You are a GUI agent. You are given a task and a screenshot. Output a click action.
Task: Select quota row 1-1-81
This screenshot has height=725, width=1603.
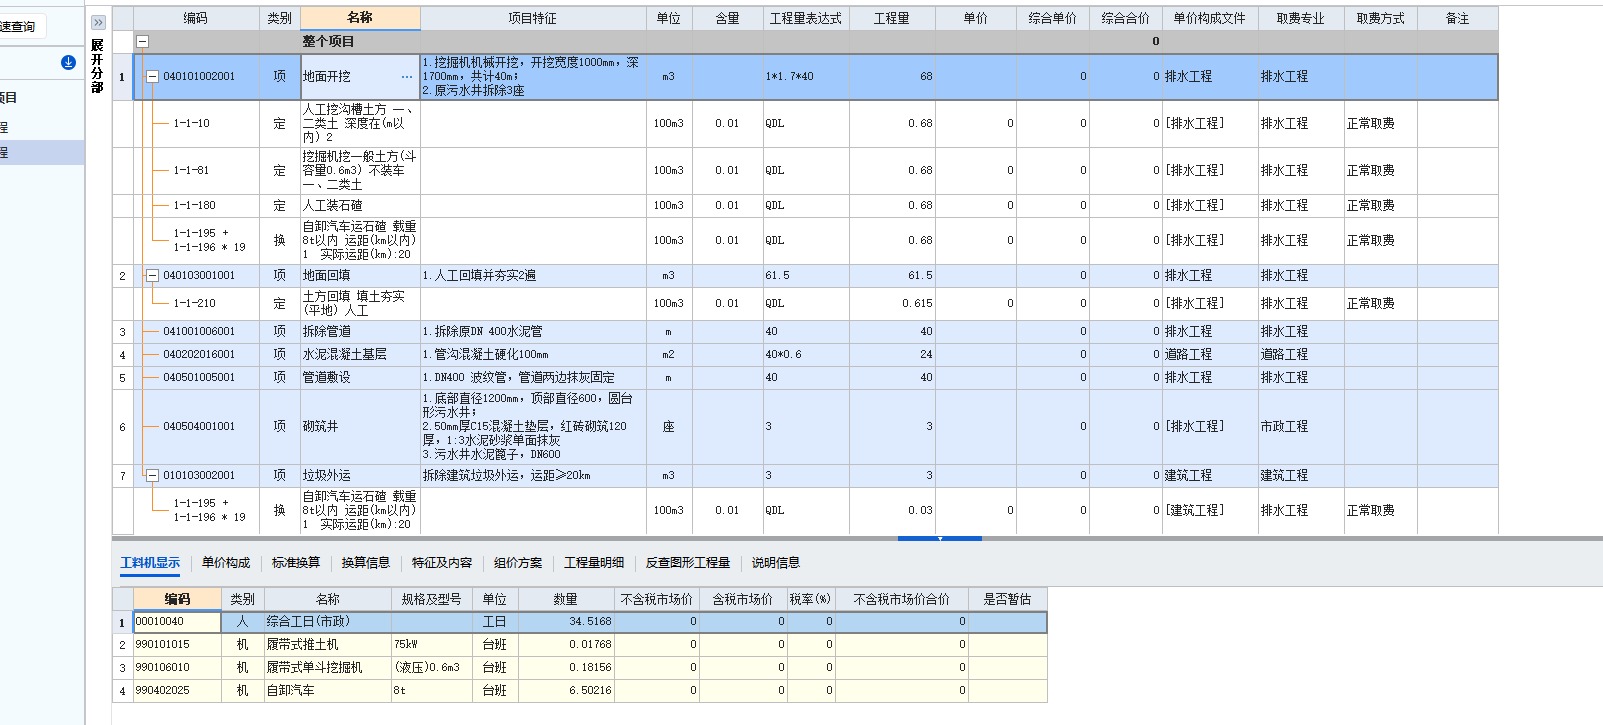point(191,170)
